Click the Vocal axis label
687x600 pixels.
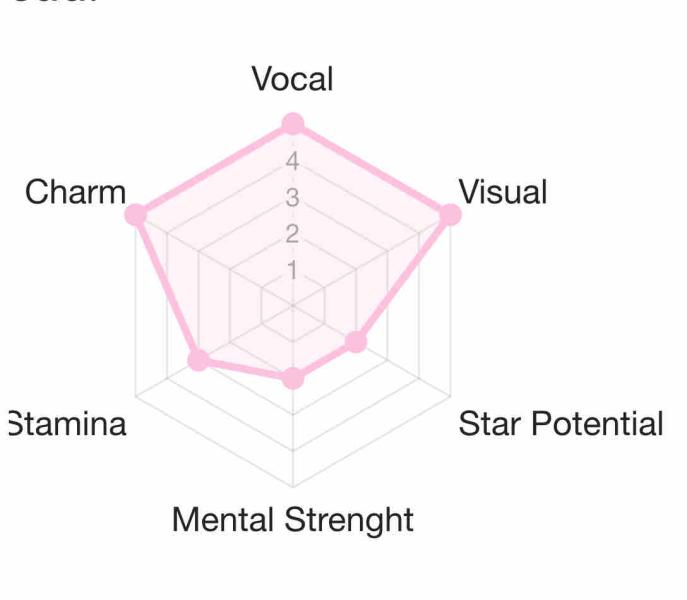(292, 79)
